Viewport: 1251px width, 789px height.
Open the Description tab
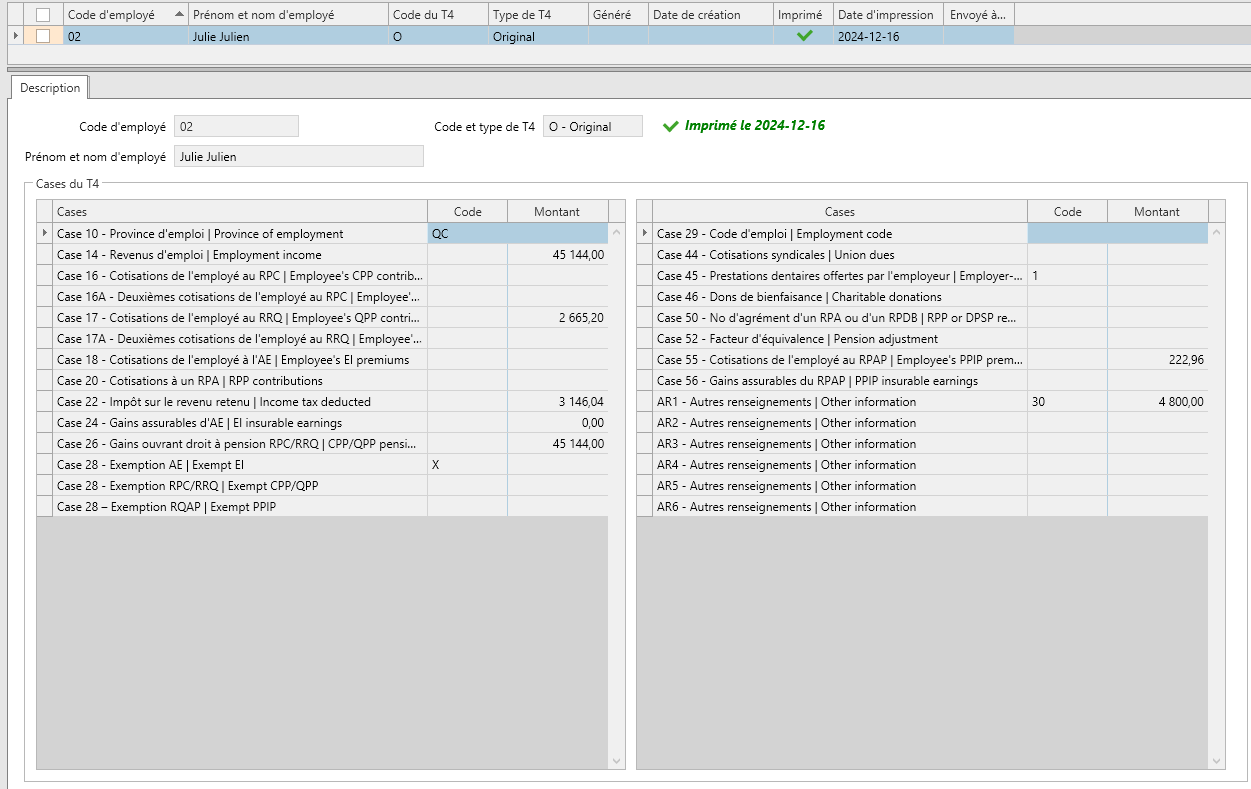pos(50,88)
